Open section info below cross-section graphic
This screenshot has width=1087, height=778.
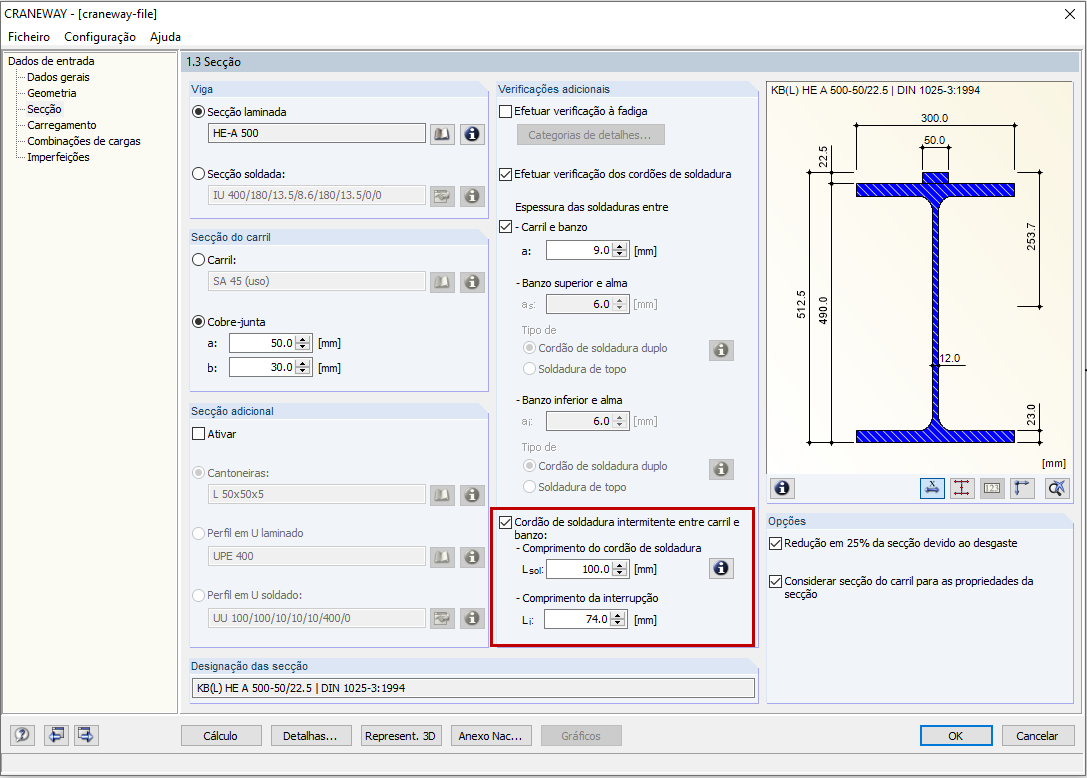[782, 488]
